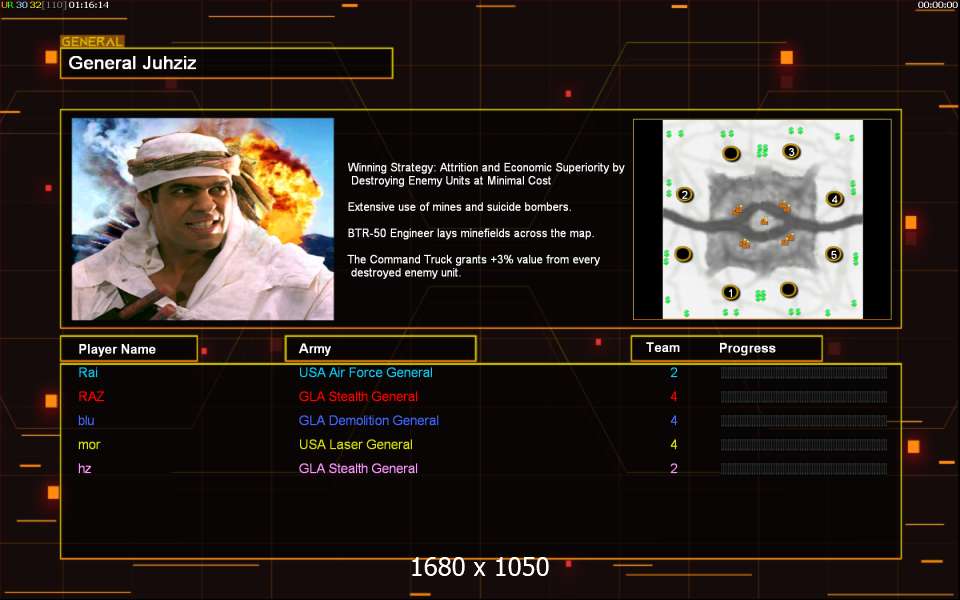Click green supply cluster between bottom start markers
The height and width of the screenshot is (600, 960).
pos(760,296)
